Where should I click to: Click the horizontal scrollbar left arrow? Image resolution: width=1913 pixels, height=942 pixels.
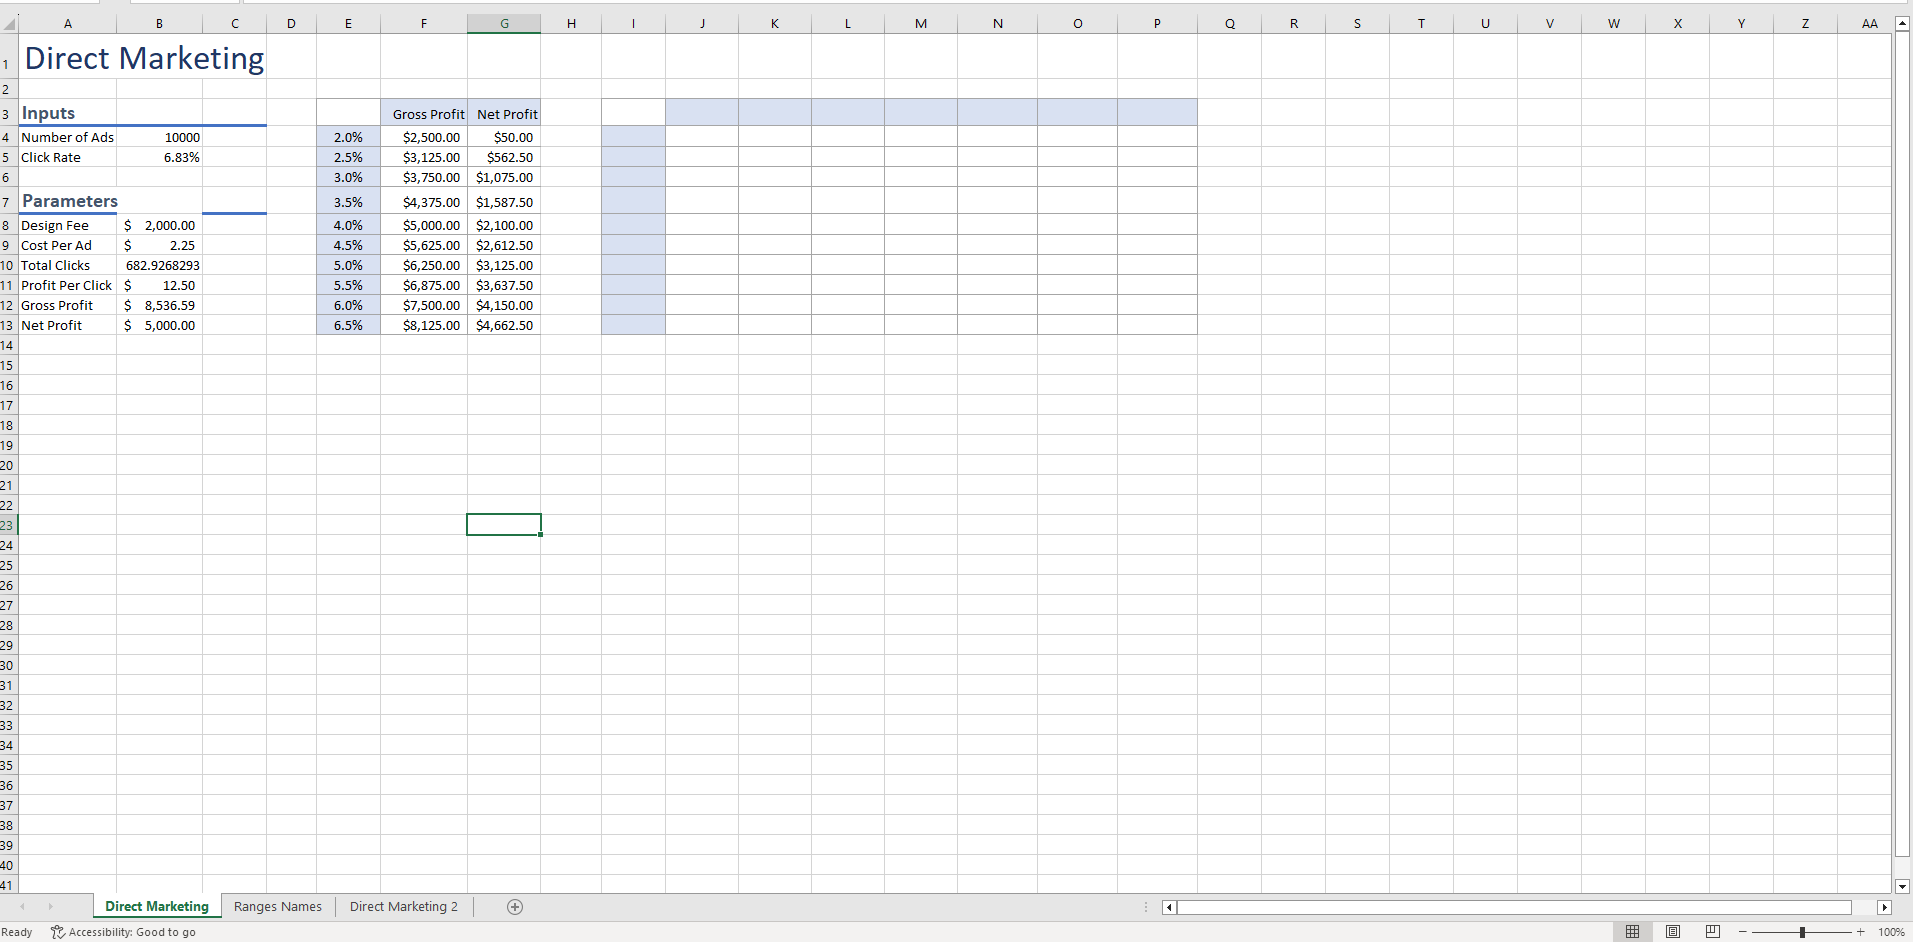(x=1169, y=908)
